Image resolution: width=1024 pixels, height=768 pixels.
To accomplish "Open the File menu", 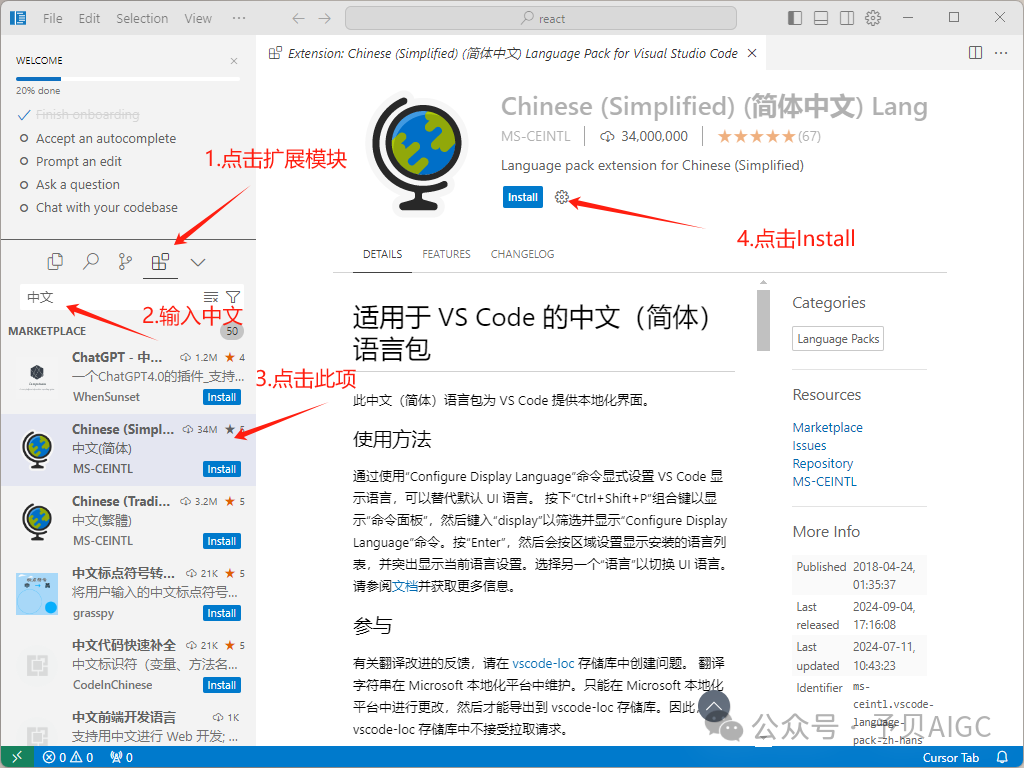I will click(x=53, y=18).
